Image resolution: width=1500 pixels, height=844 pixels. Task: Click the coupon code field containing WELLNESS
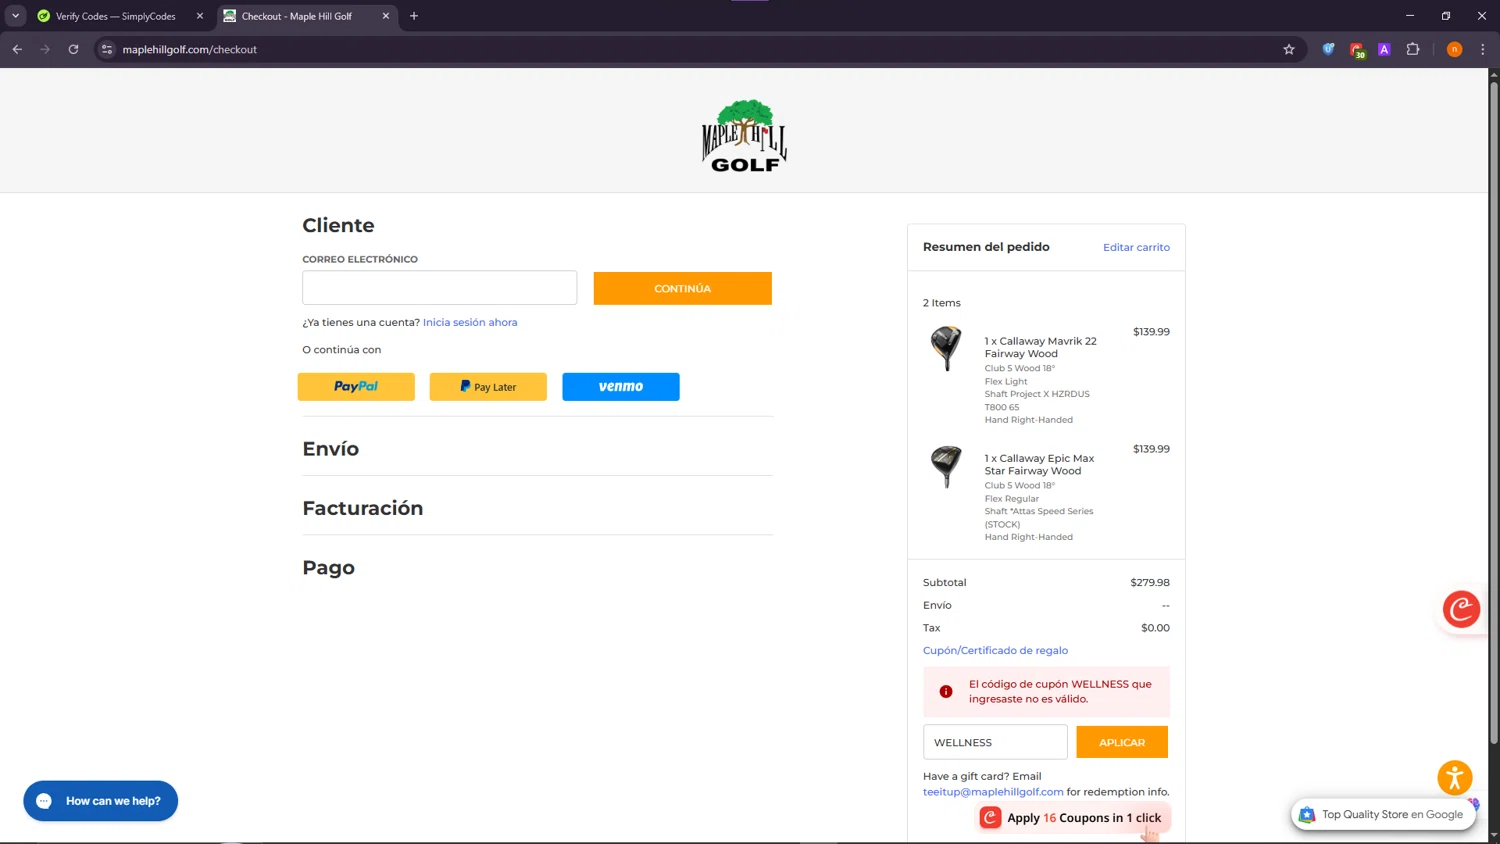click(x=995, y=742)
